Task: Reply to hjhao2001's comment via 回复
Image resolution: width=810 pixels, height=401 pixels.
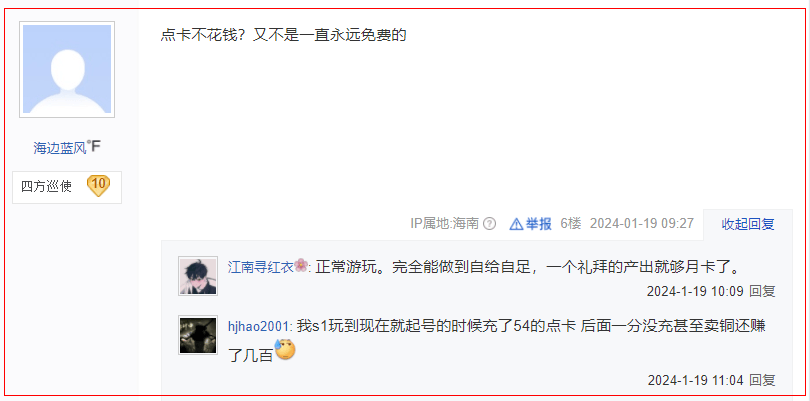Action: coord(762,380)
